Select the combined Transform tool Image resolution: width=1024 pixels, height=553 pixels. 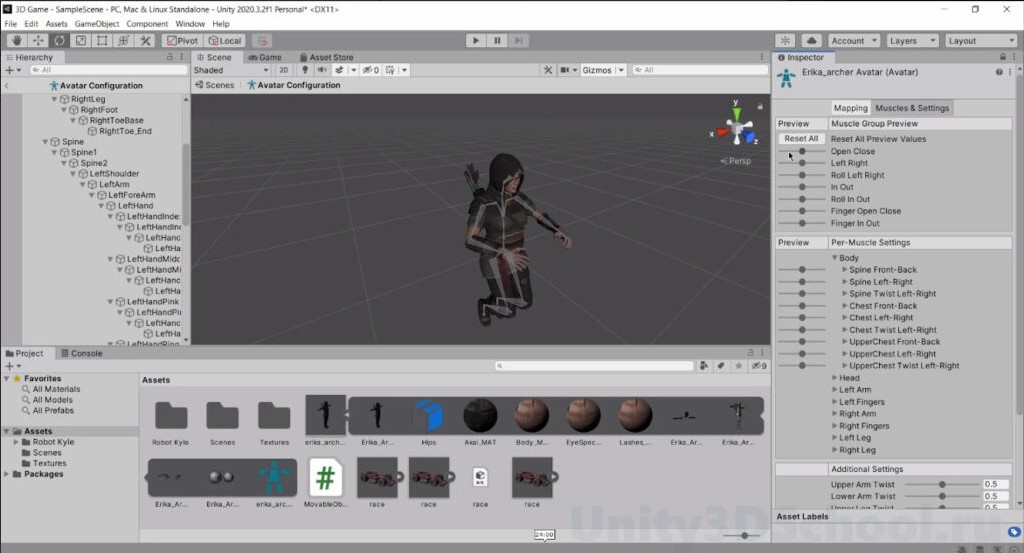coord(123,40)
